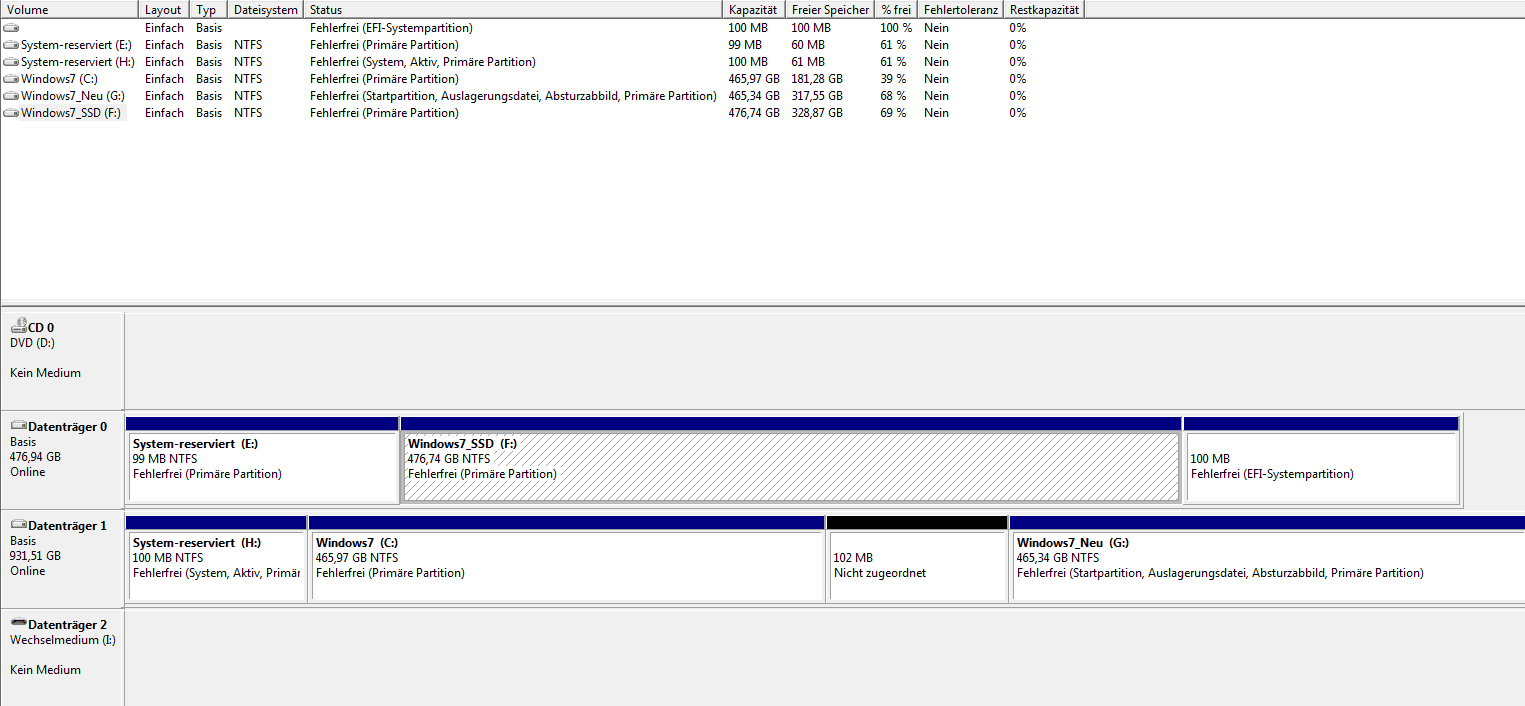This screenshot has width=1525, height=706.
Task: Click 'Wechselmedium (I:)' under Datenträger 2
Action: tap(63, 640)
